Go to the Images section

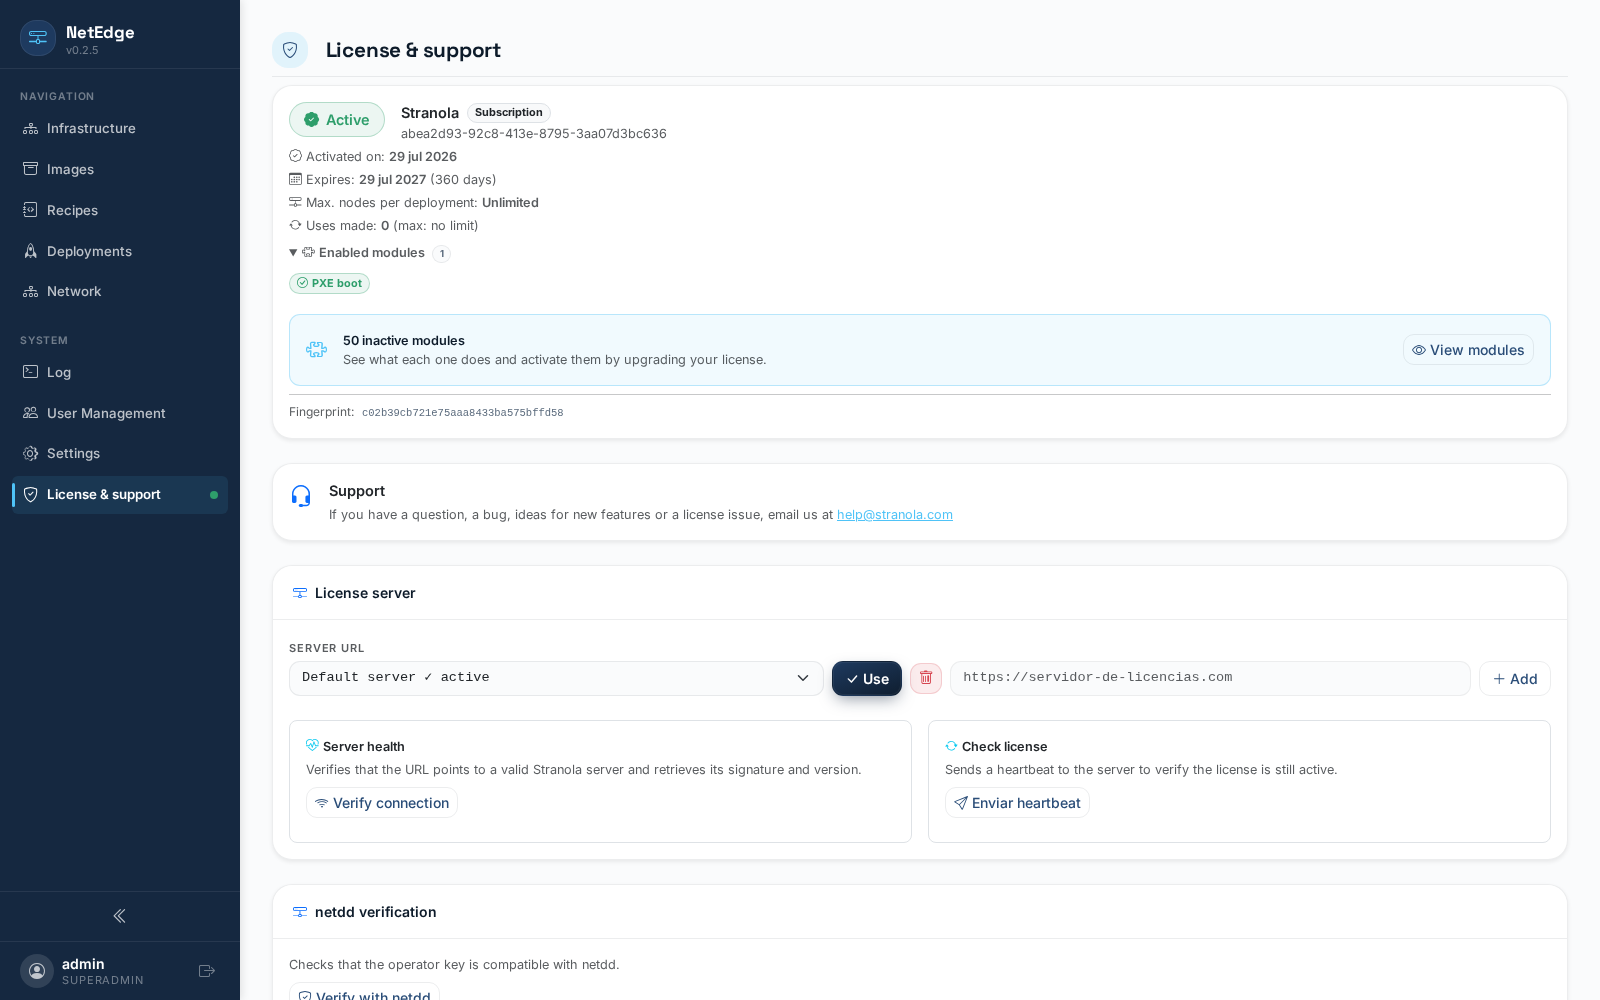coord(120,170)
